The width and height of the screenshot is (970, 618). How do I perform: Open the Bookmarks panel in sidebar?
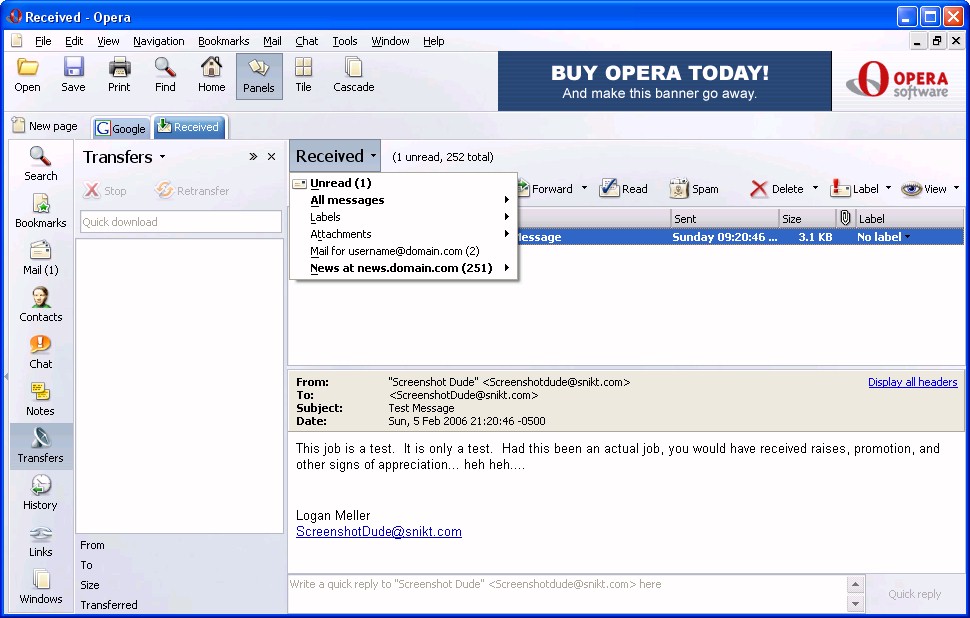click(41, 211)
